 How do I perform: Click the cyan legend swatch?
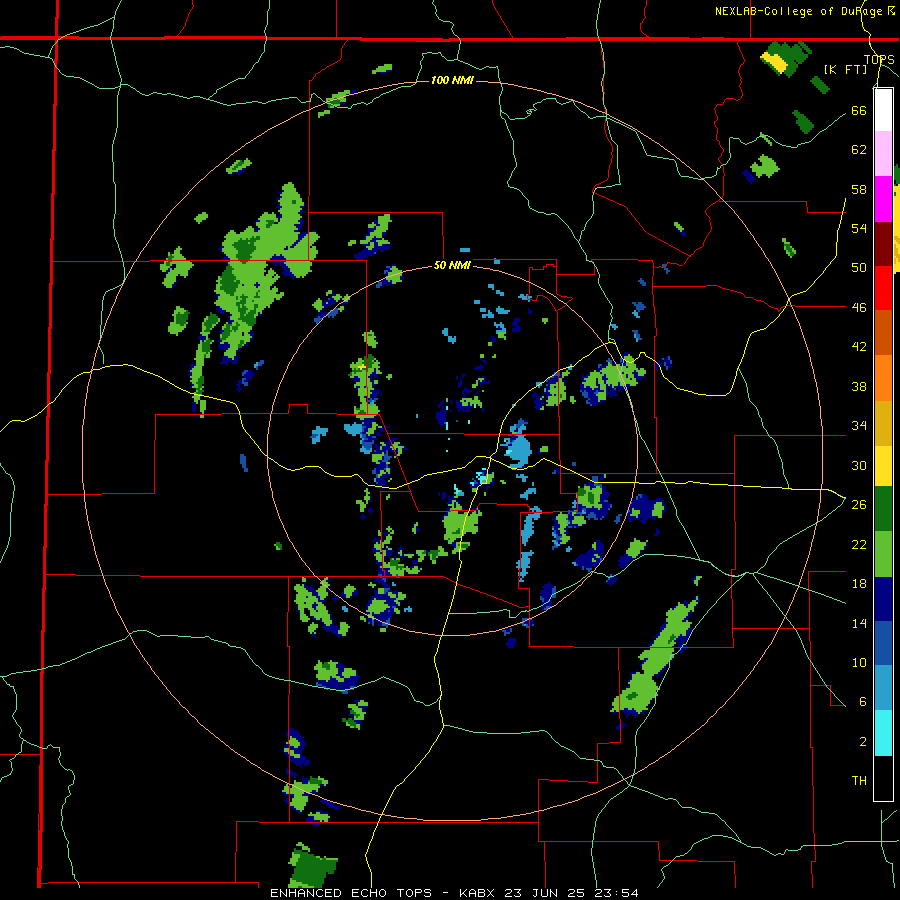point(883,733)
